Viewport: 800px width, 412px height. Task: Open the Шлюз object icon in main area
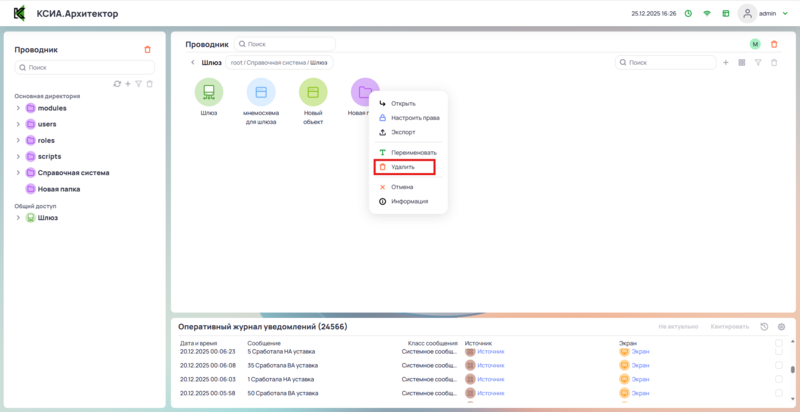point(209,93)
